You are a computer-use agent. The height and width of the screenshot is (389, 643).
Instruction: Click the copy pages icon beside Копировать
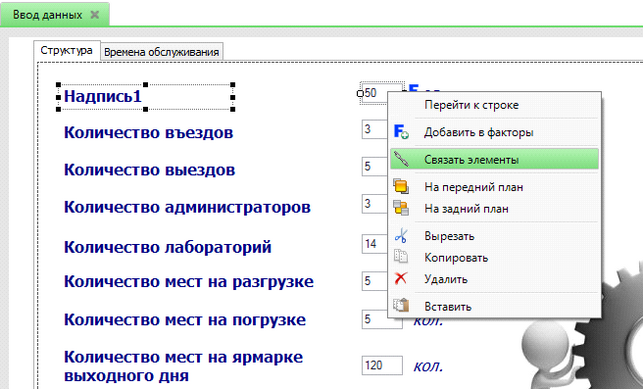pyautogui.click(x=401, y=257)
